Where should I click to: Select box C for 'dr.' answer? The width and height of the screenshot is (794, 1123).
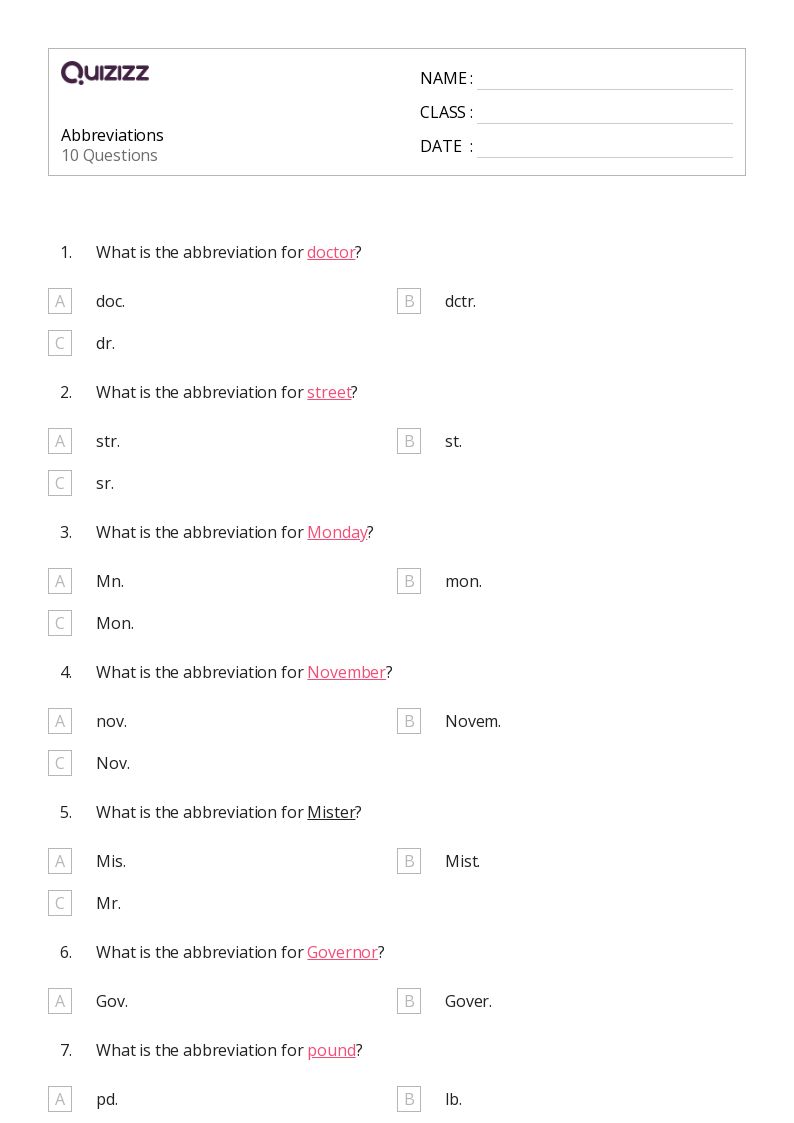(60, 343)
